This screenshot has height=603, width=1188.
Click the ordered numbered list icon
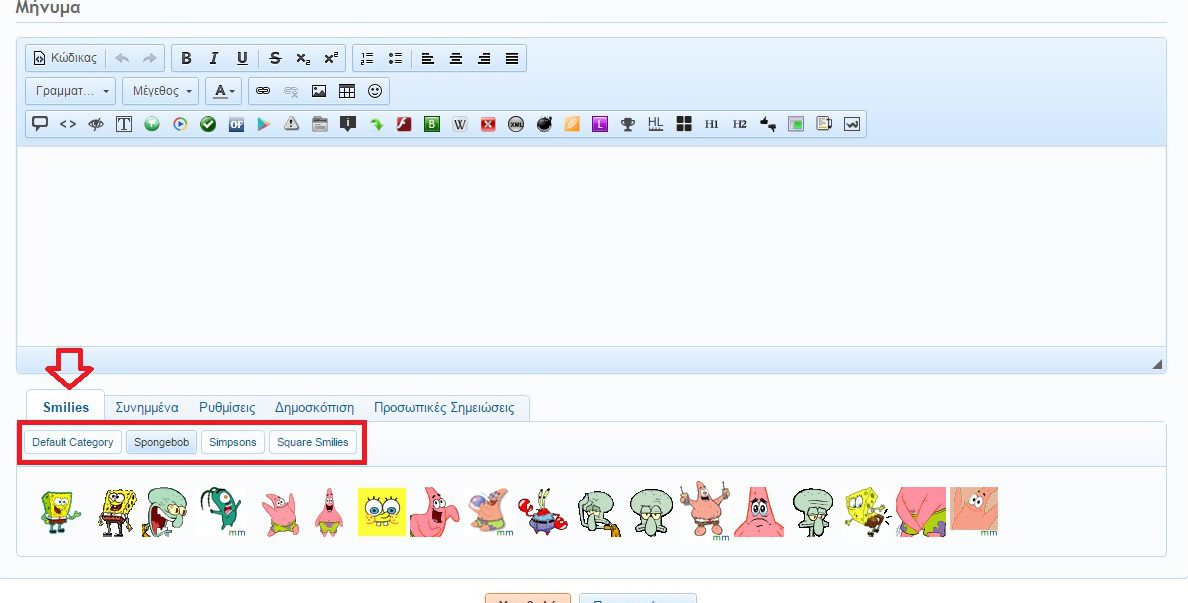point(367,58)
